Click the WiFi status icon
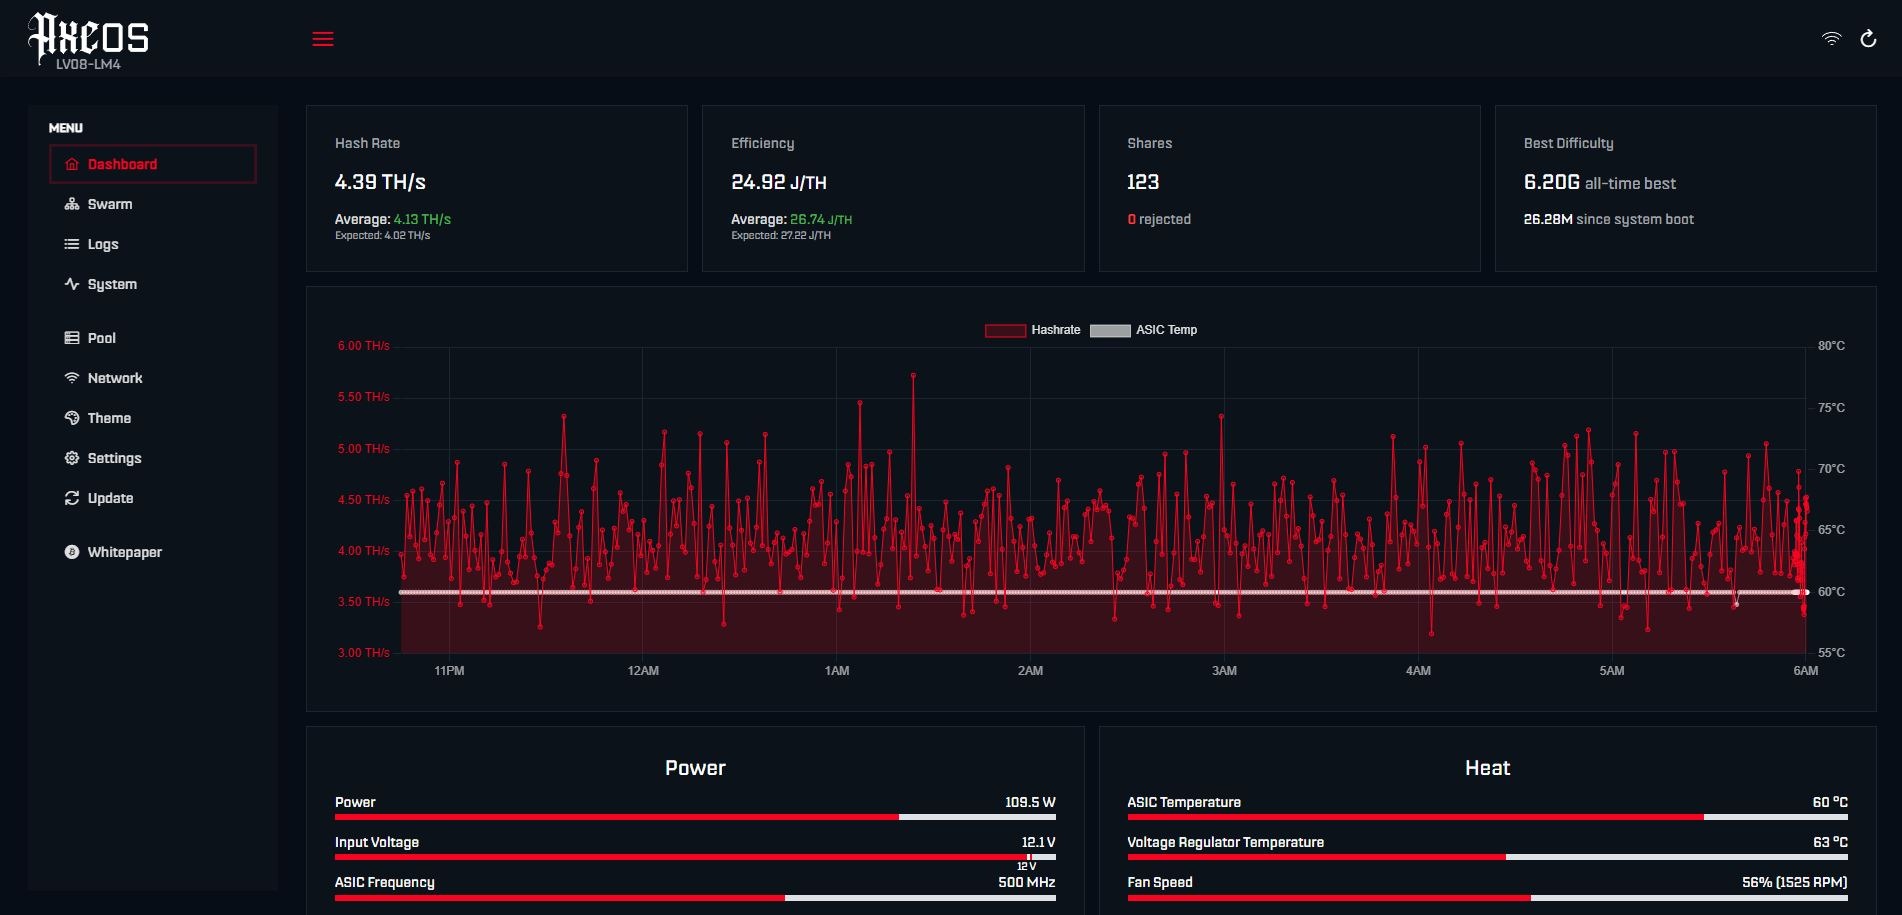The width and height of the screenshot is (1902, 915). (x=1831, y=39)
